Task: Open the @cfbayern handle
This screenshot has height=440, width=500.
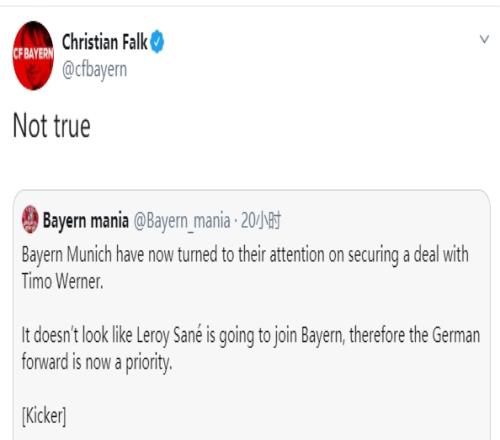Action: 94,70
